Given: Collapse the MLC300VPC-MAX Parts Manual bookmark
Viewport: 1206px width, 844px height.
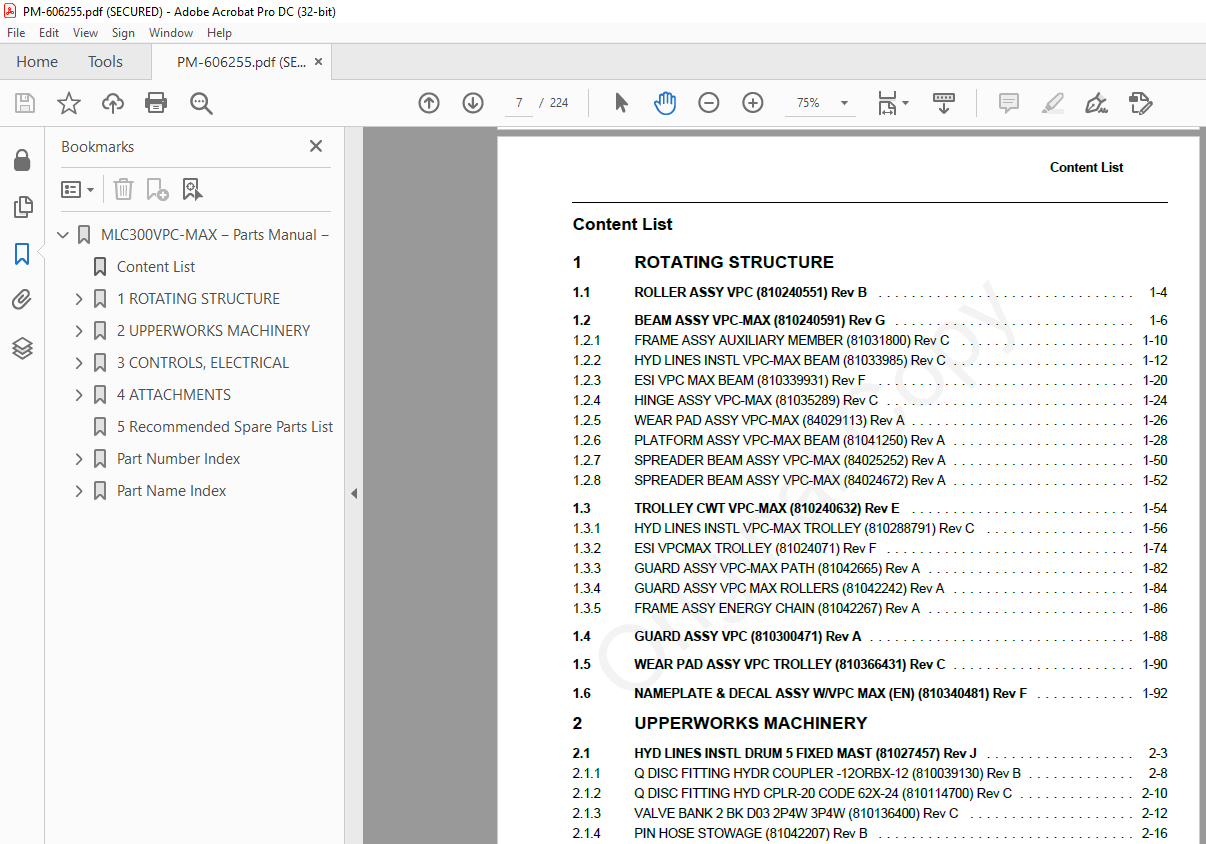Looking at the screenshot, I should tap(63, 235).
